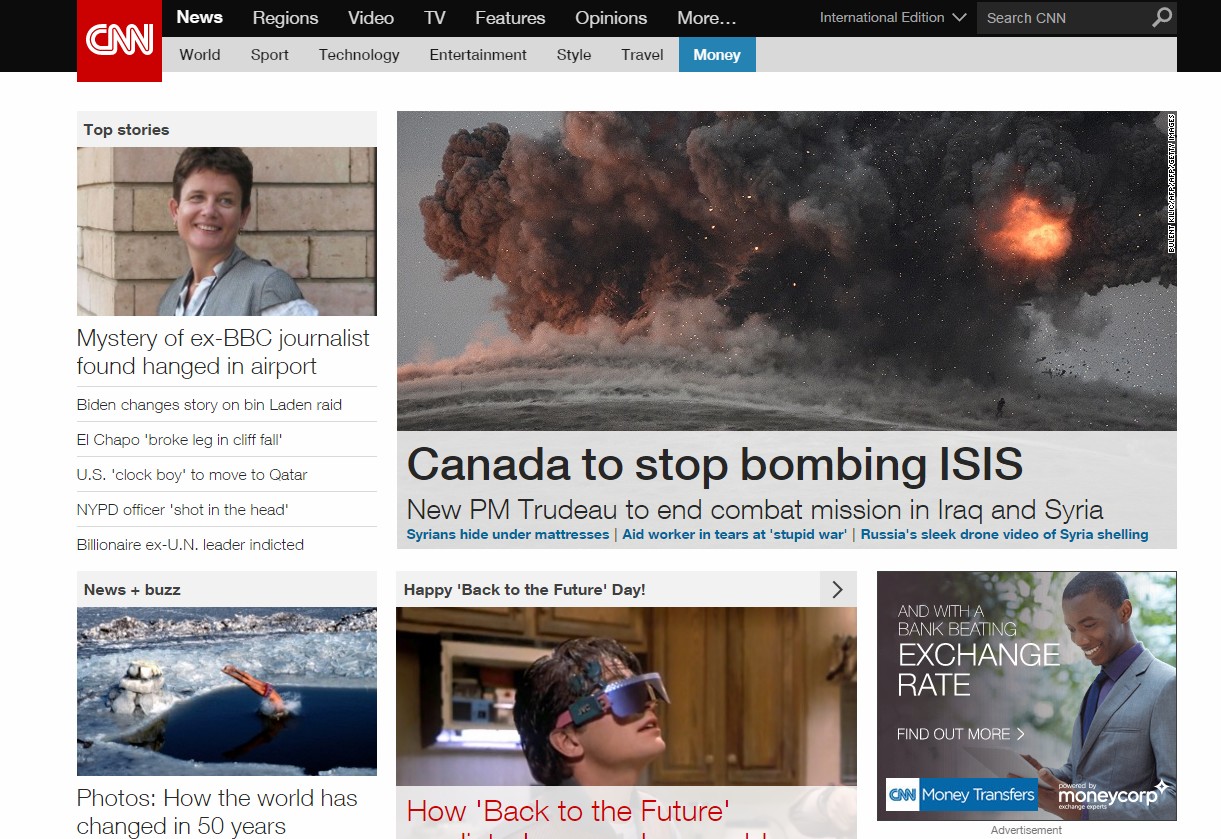
Task: Click the CNN Money Transfers logo in ad
Action: [x=961, y=795]
